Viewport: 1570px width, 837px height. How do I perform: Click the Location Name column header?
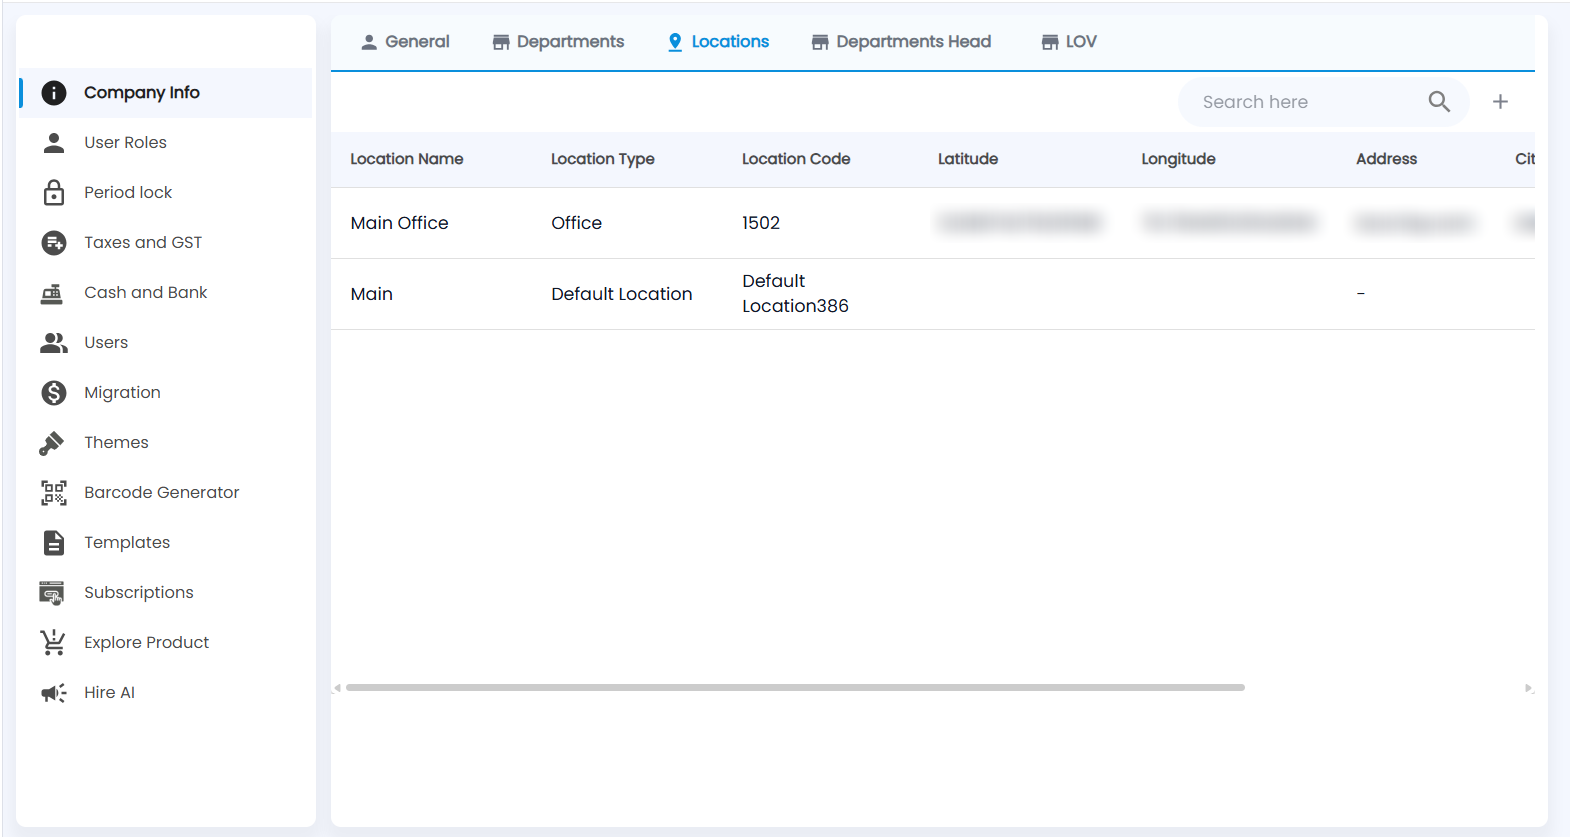tap(407, 159)
